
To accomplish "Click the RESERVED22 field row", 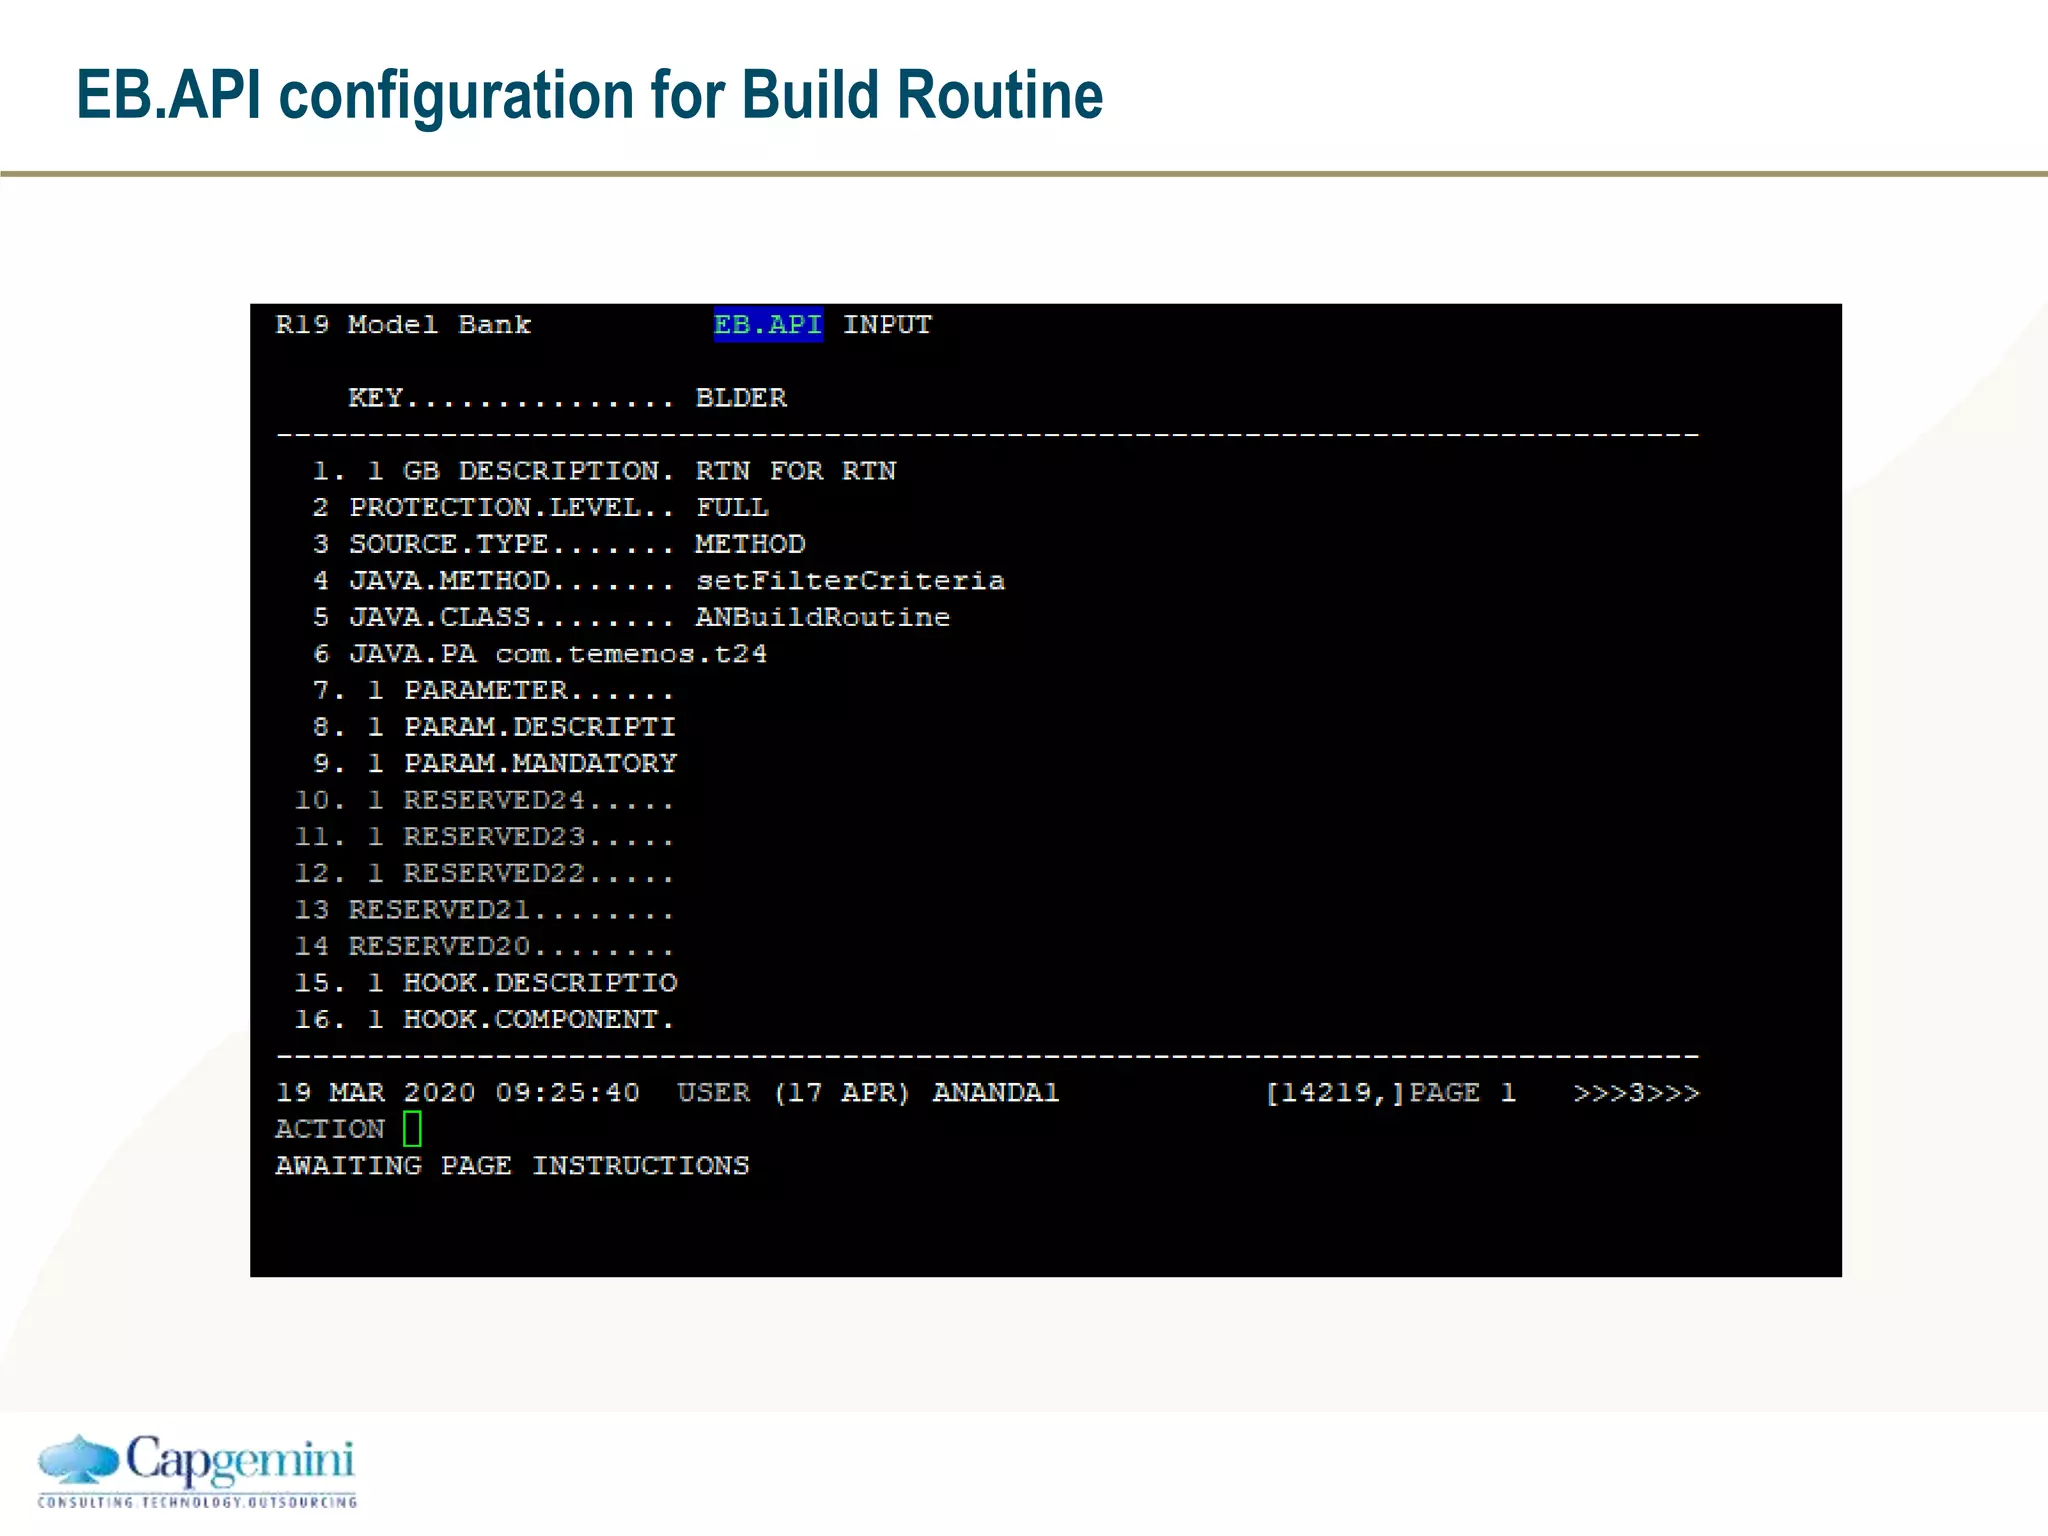I will 484,873.
